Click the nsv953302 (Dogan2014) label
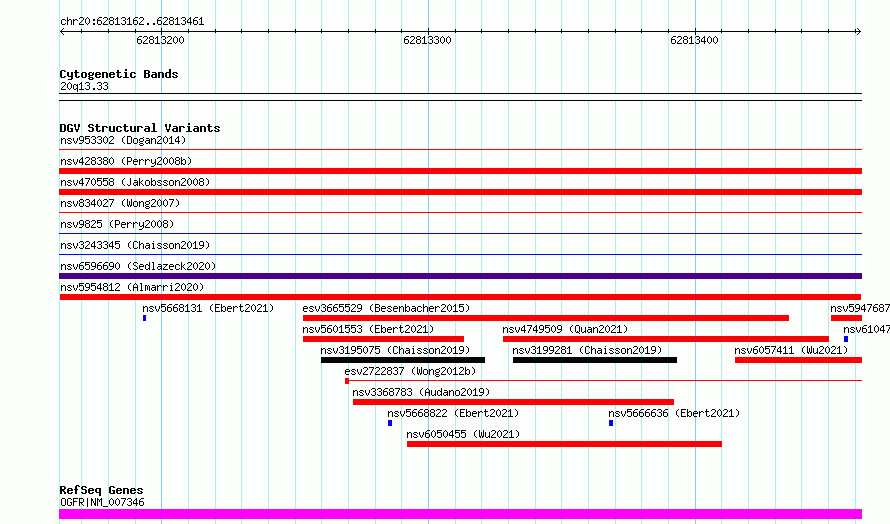 pos(123,140)
